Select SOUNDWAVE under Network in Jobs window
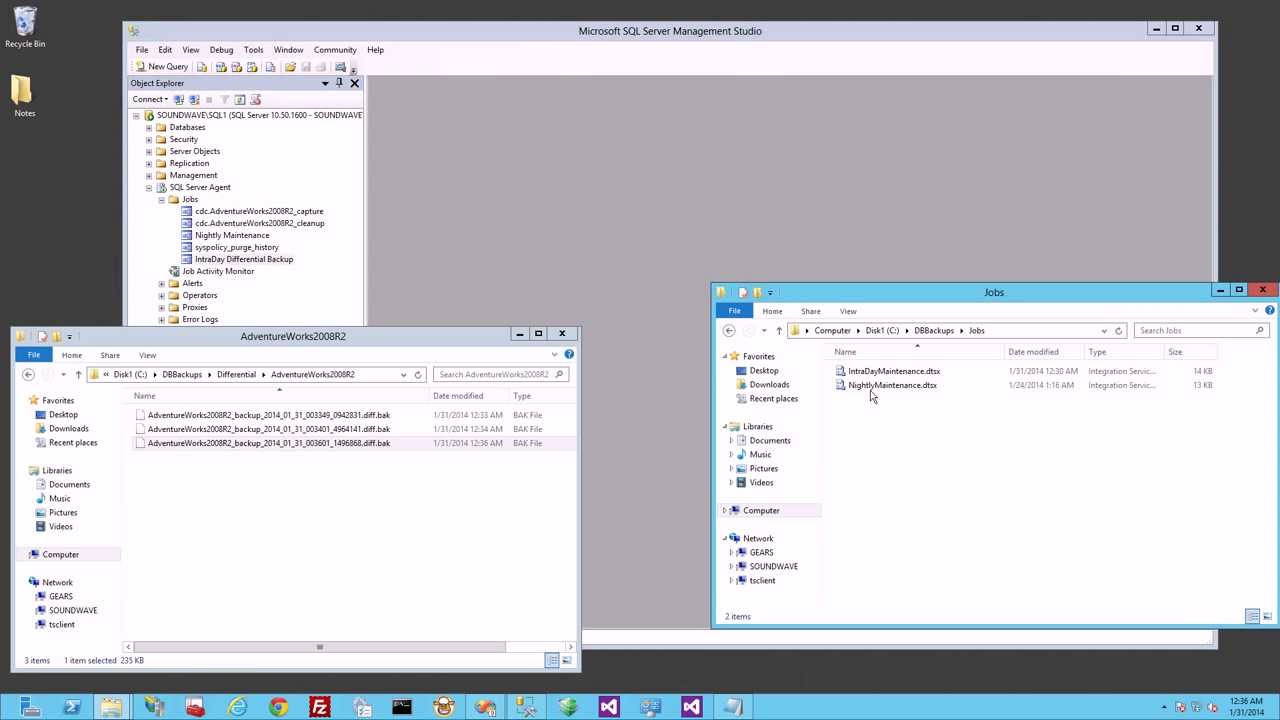The width and height of the screenshot is (1280, 720). pyautogui.click(x=774, y=566)
